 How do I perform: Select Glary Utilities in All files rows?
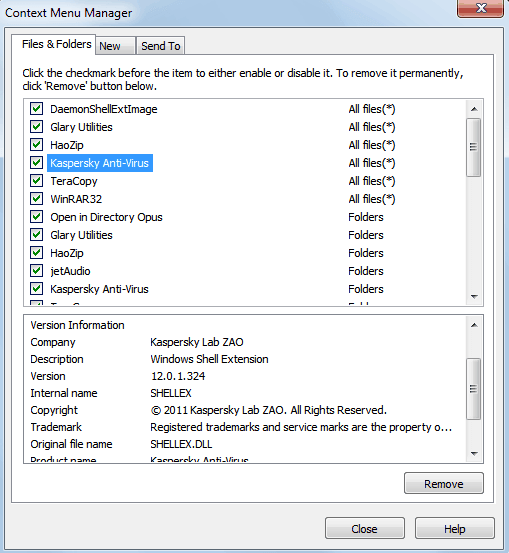81,127
